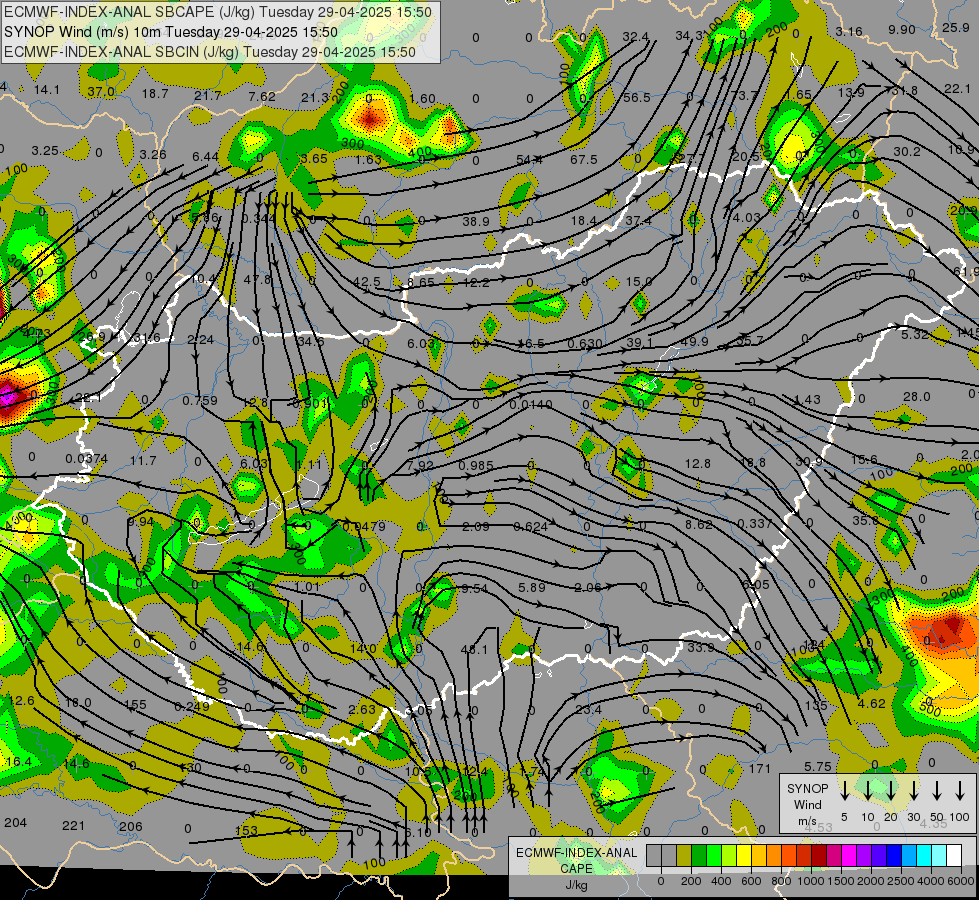Click the 8.62 value on the map
979x900 pixels.
click(698, 525)
